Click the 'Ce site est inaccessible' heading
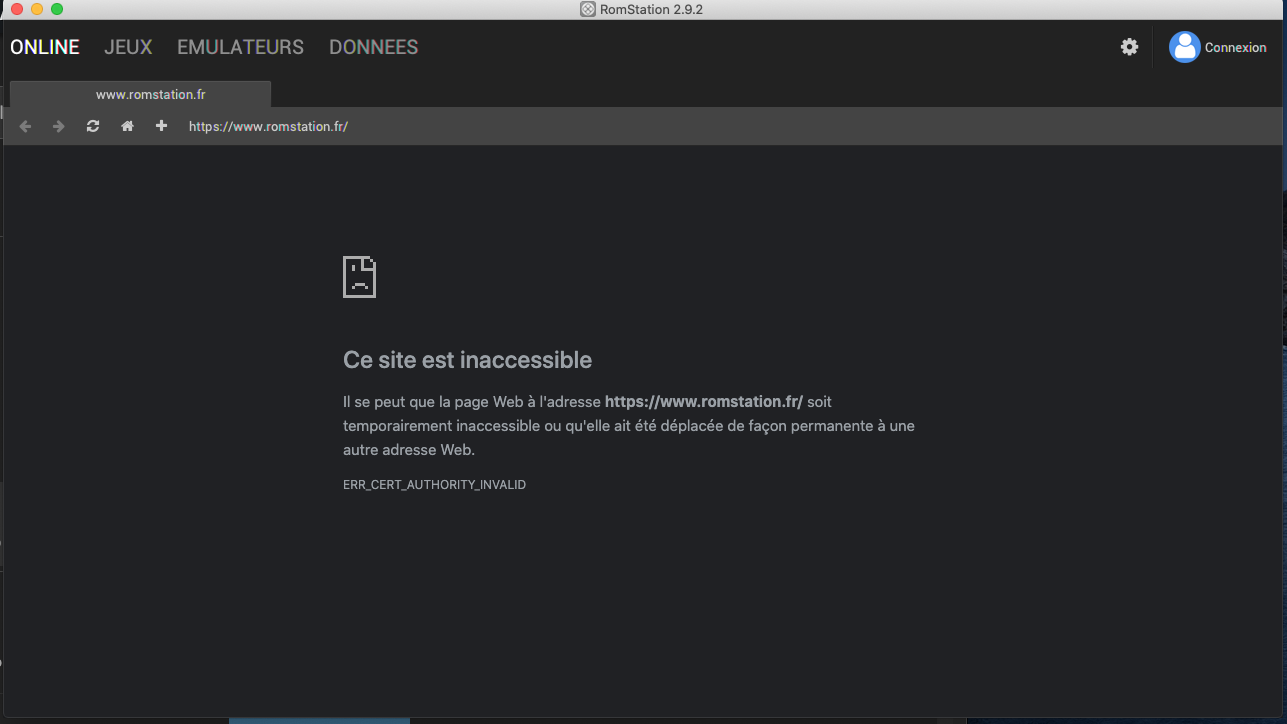This screenshot has height=724, width=1287. pos(467,360)
